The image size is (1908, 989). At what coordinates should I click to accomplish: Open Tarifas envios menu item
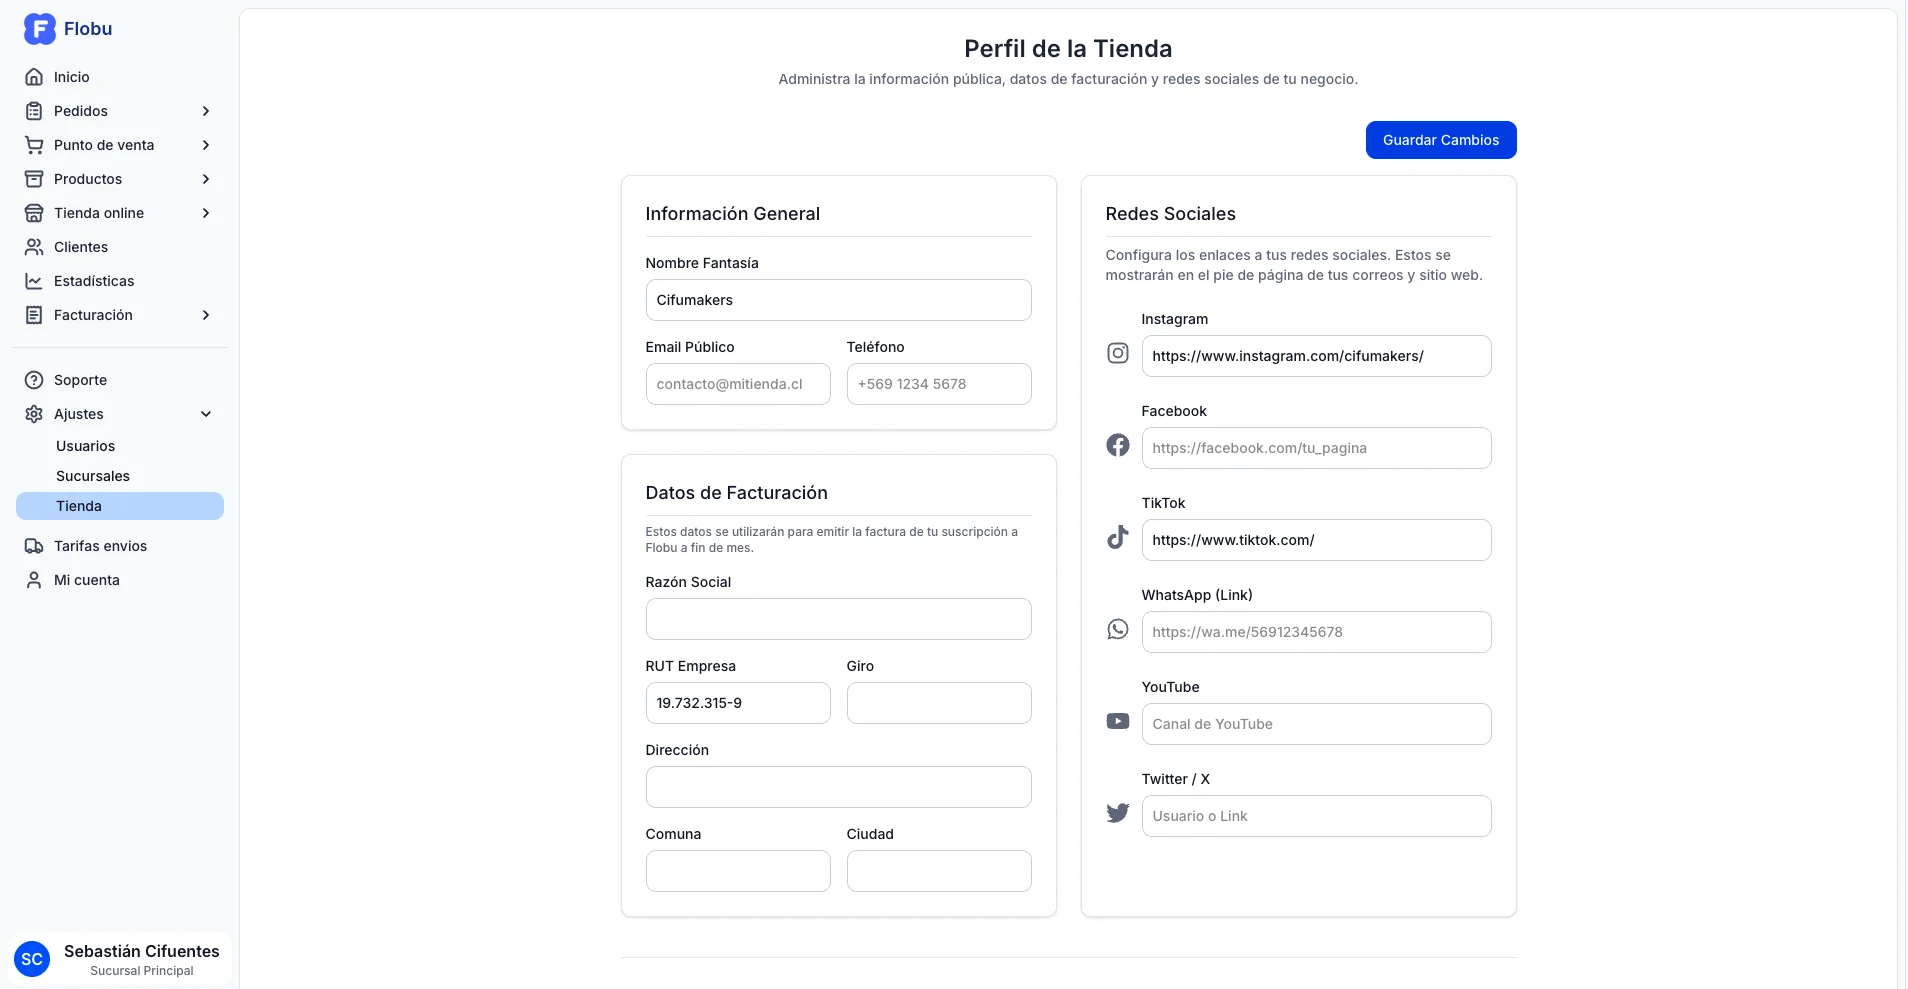[100, 546]
